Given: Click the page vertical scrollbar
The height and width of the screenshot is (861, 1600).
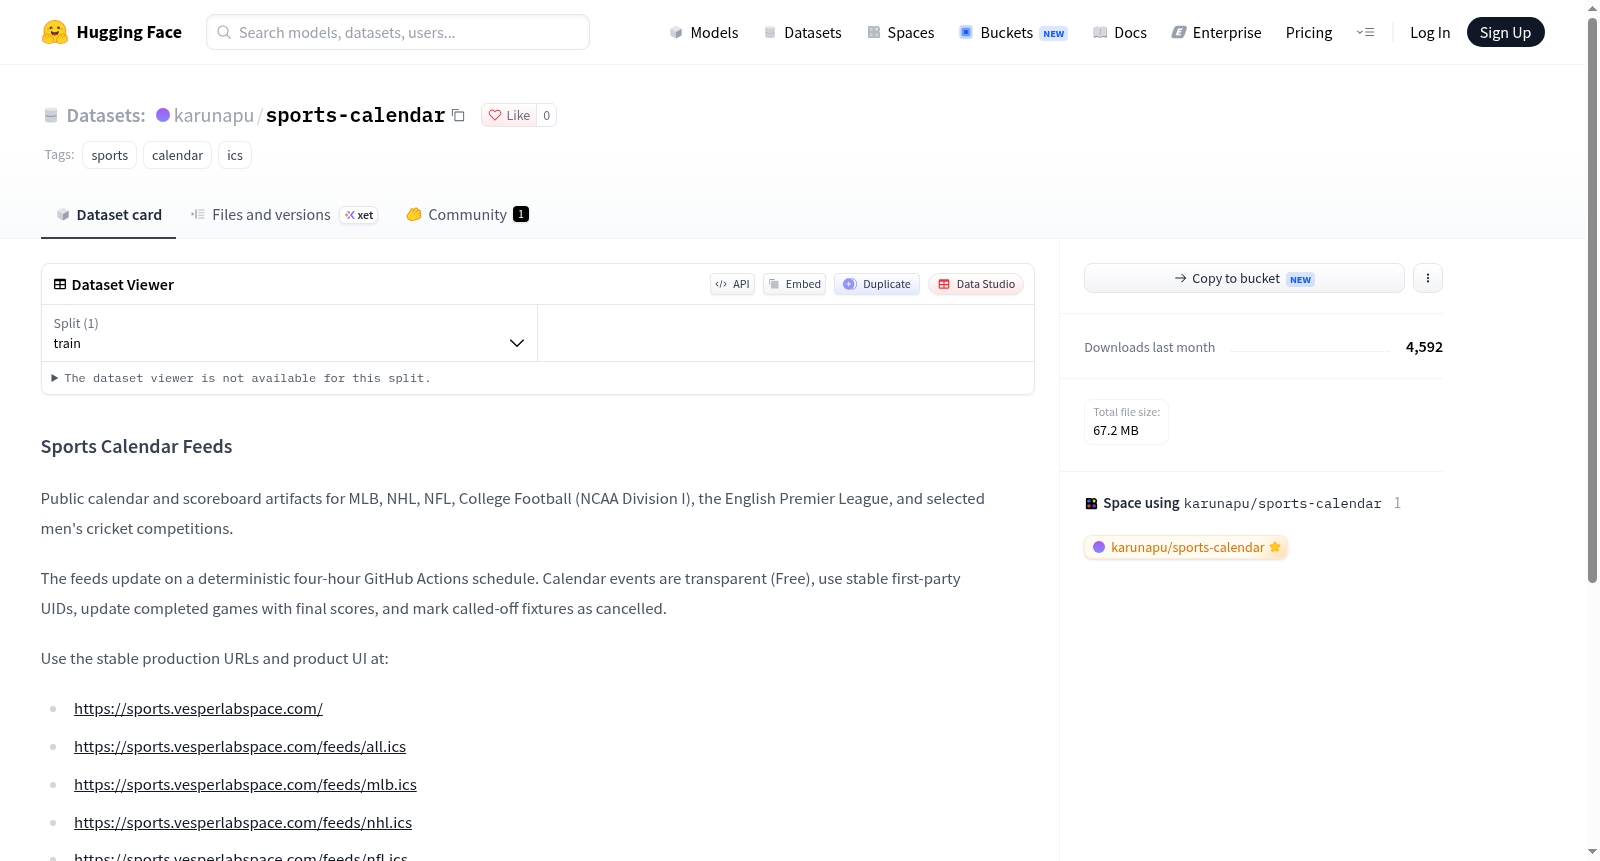Looking at the screenshot, I should [x=1592, y=300].
